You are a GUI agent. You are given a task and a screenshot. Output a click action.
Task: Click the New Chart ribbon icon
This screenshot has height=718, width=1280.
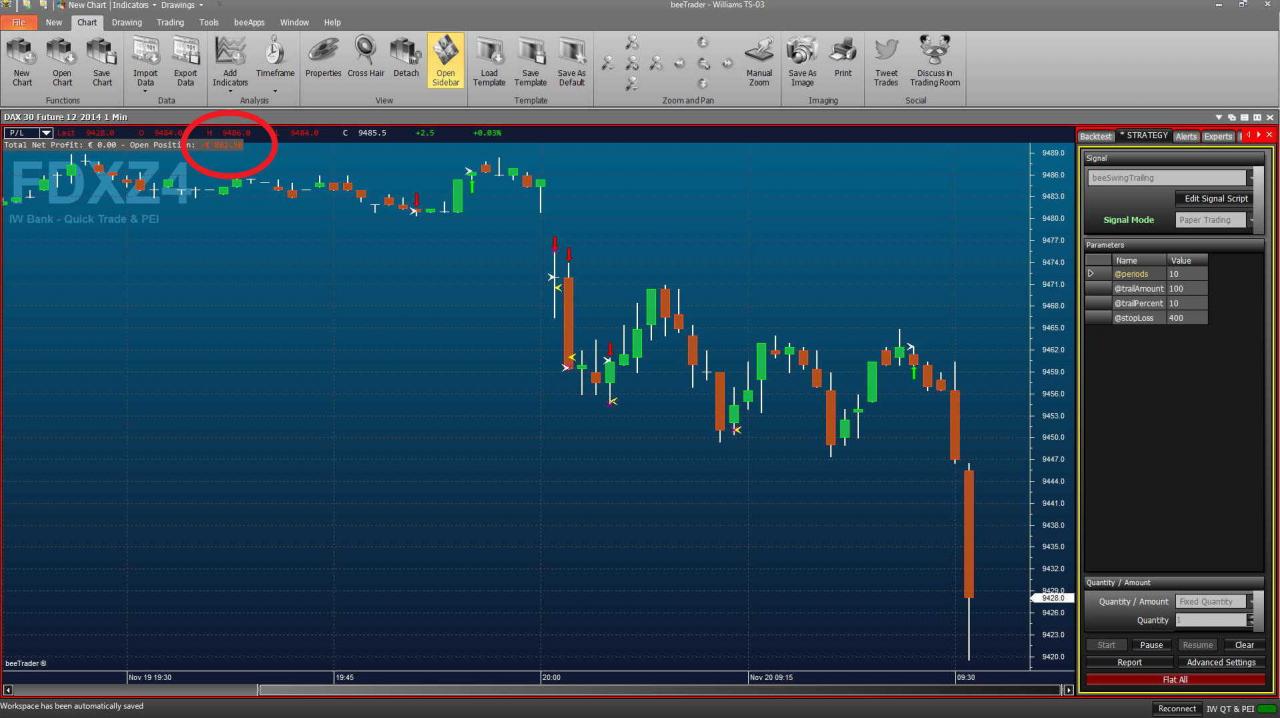(22, 62)
